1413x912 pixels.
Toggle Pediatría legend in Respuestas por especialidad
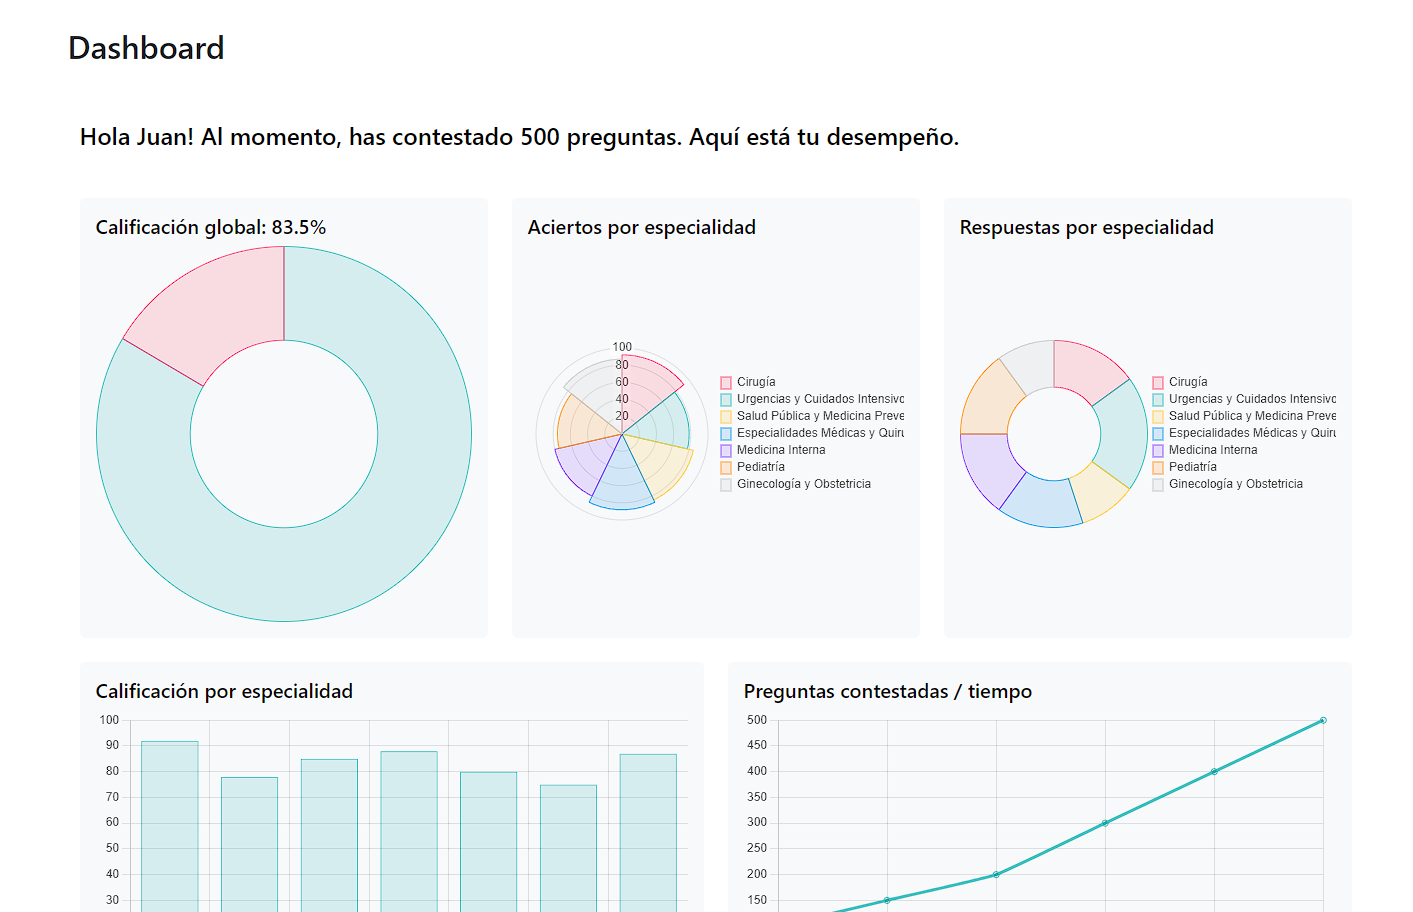[1184, 467]
